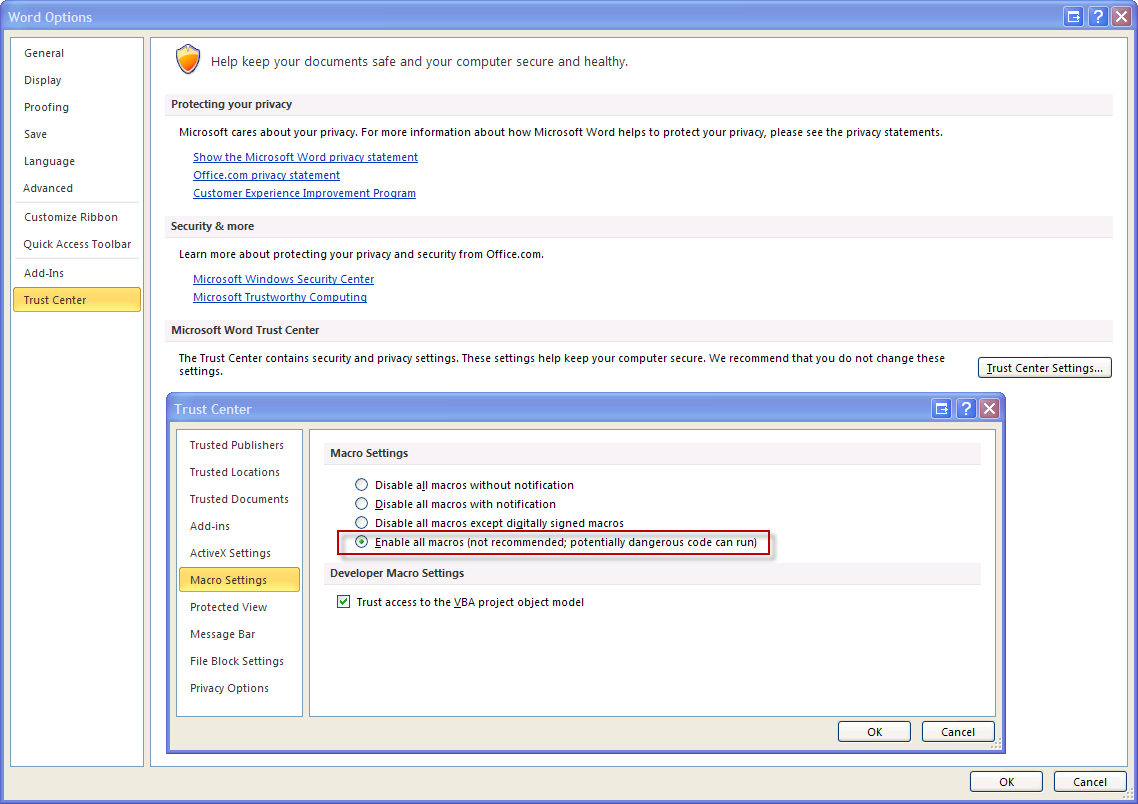This screenshot has height=804, width=1138.
Task: Open the Office.com privacy statement link
Action: pyautogui.click(x=266, y=174)
